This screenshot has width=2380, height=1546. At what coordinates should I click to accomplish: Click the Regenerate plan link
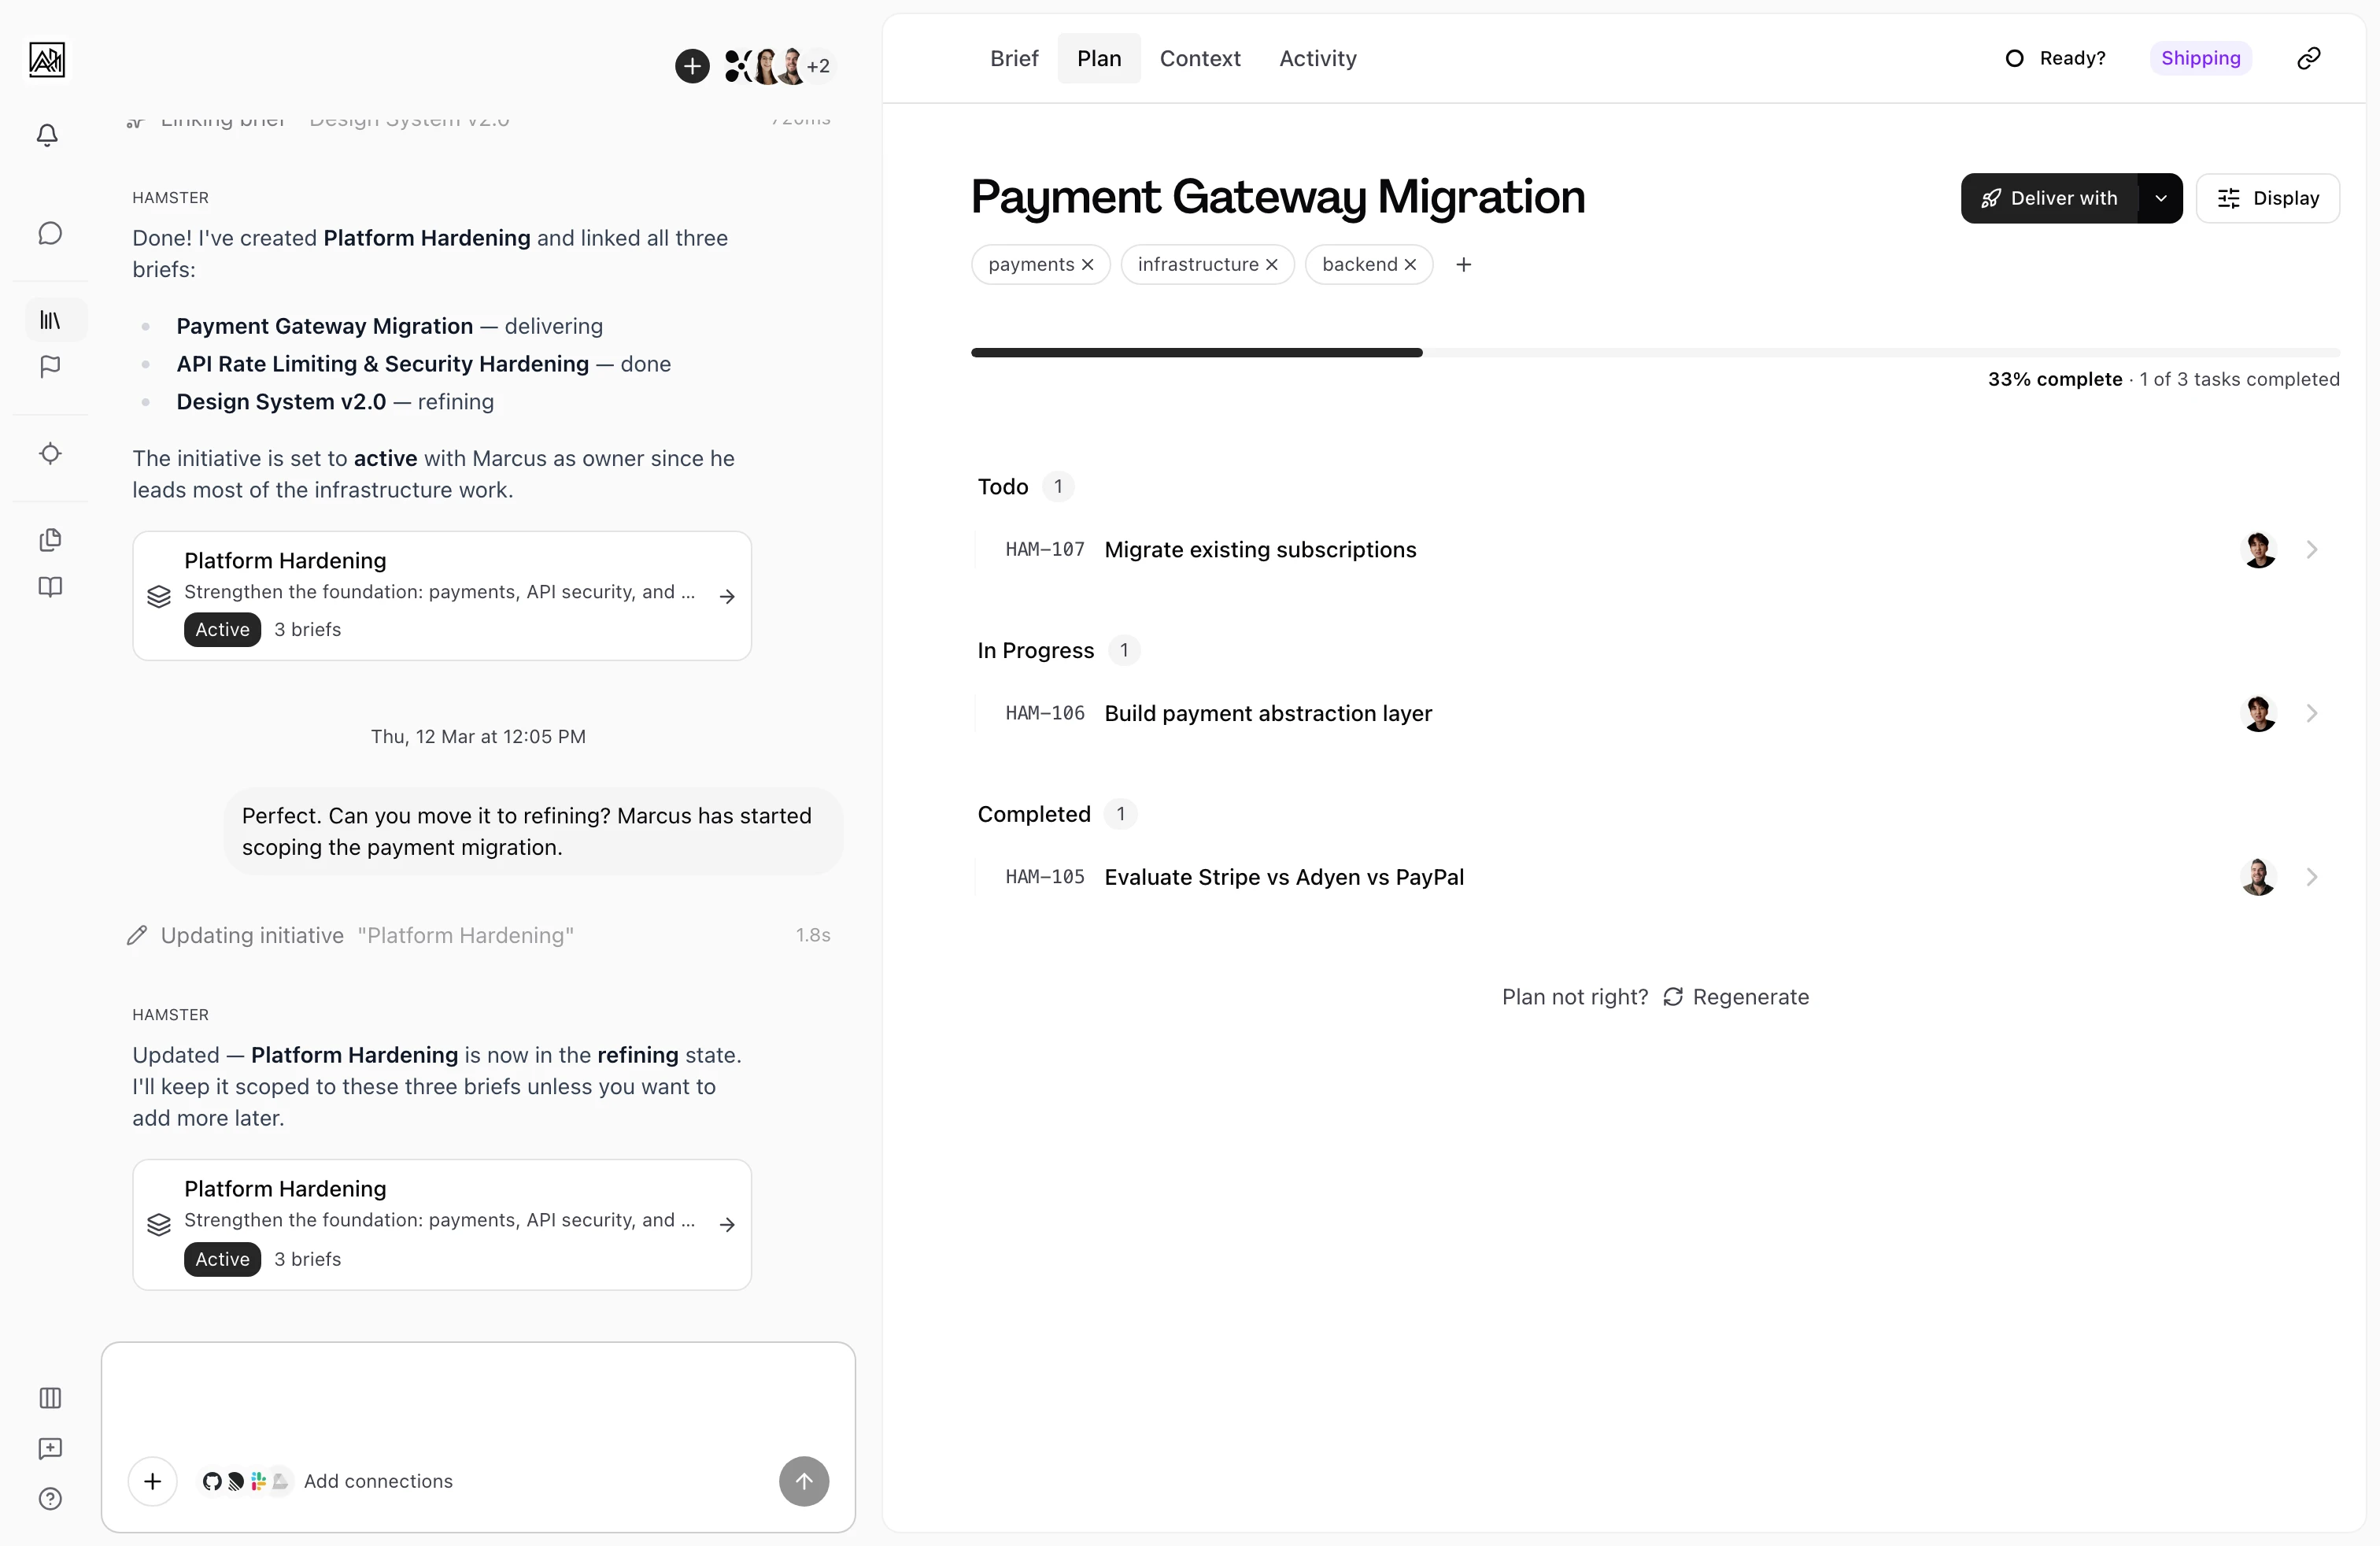coord(1750,996)
